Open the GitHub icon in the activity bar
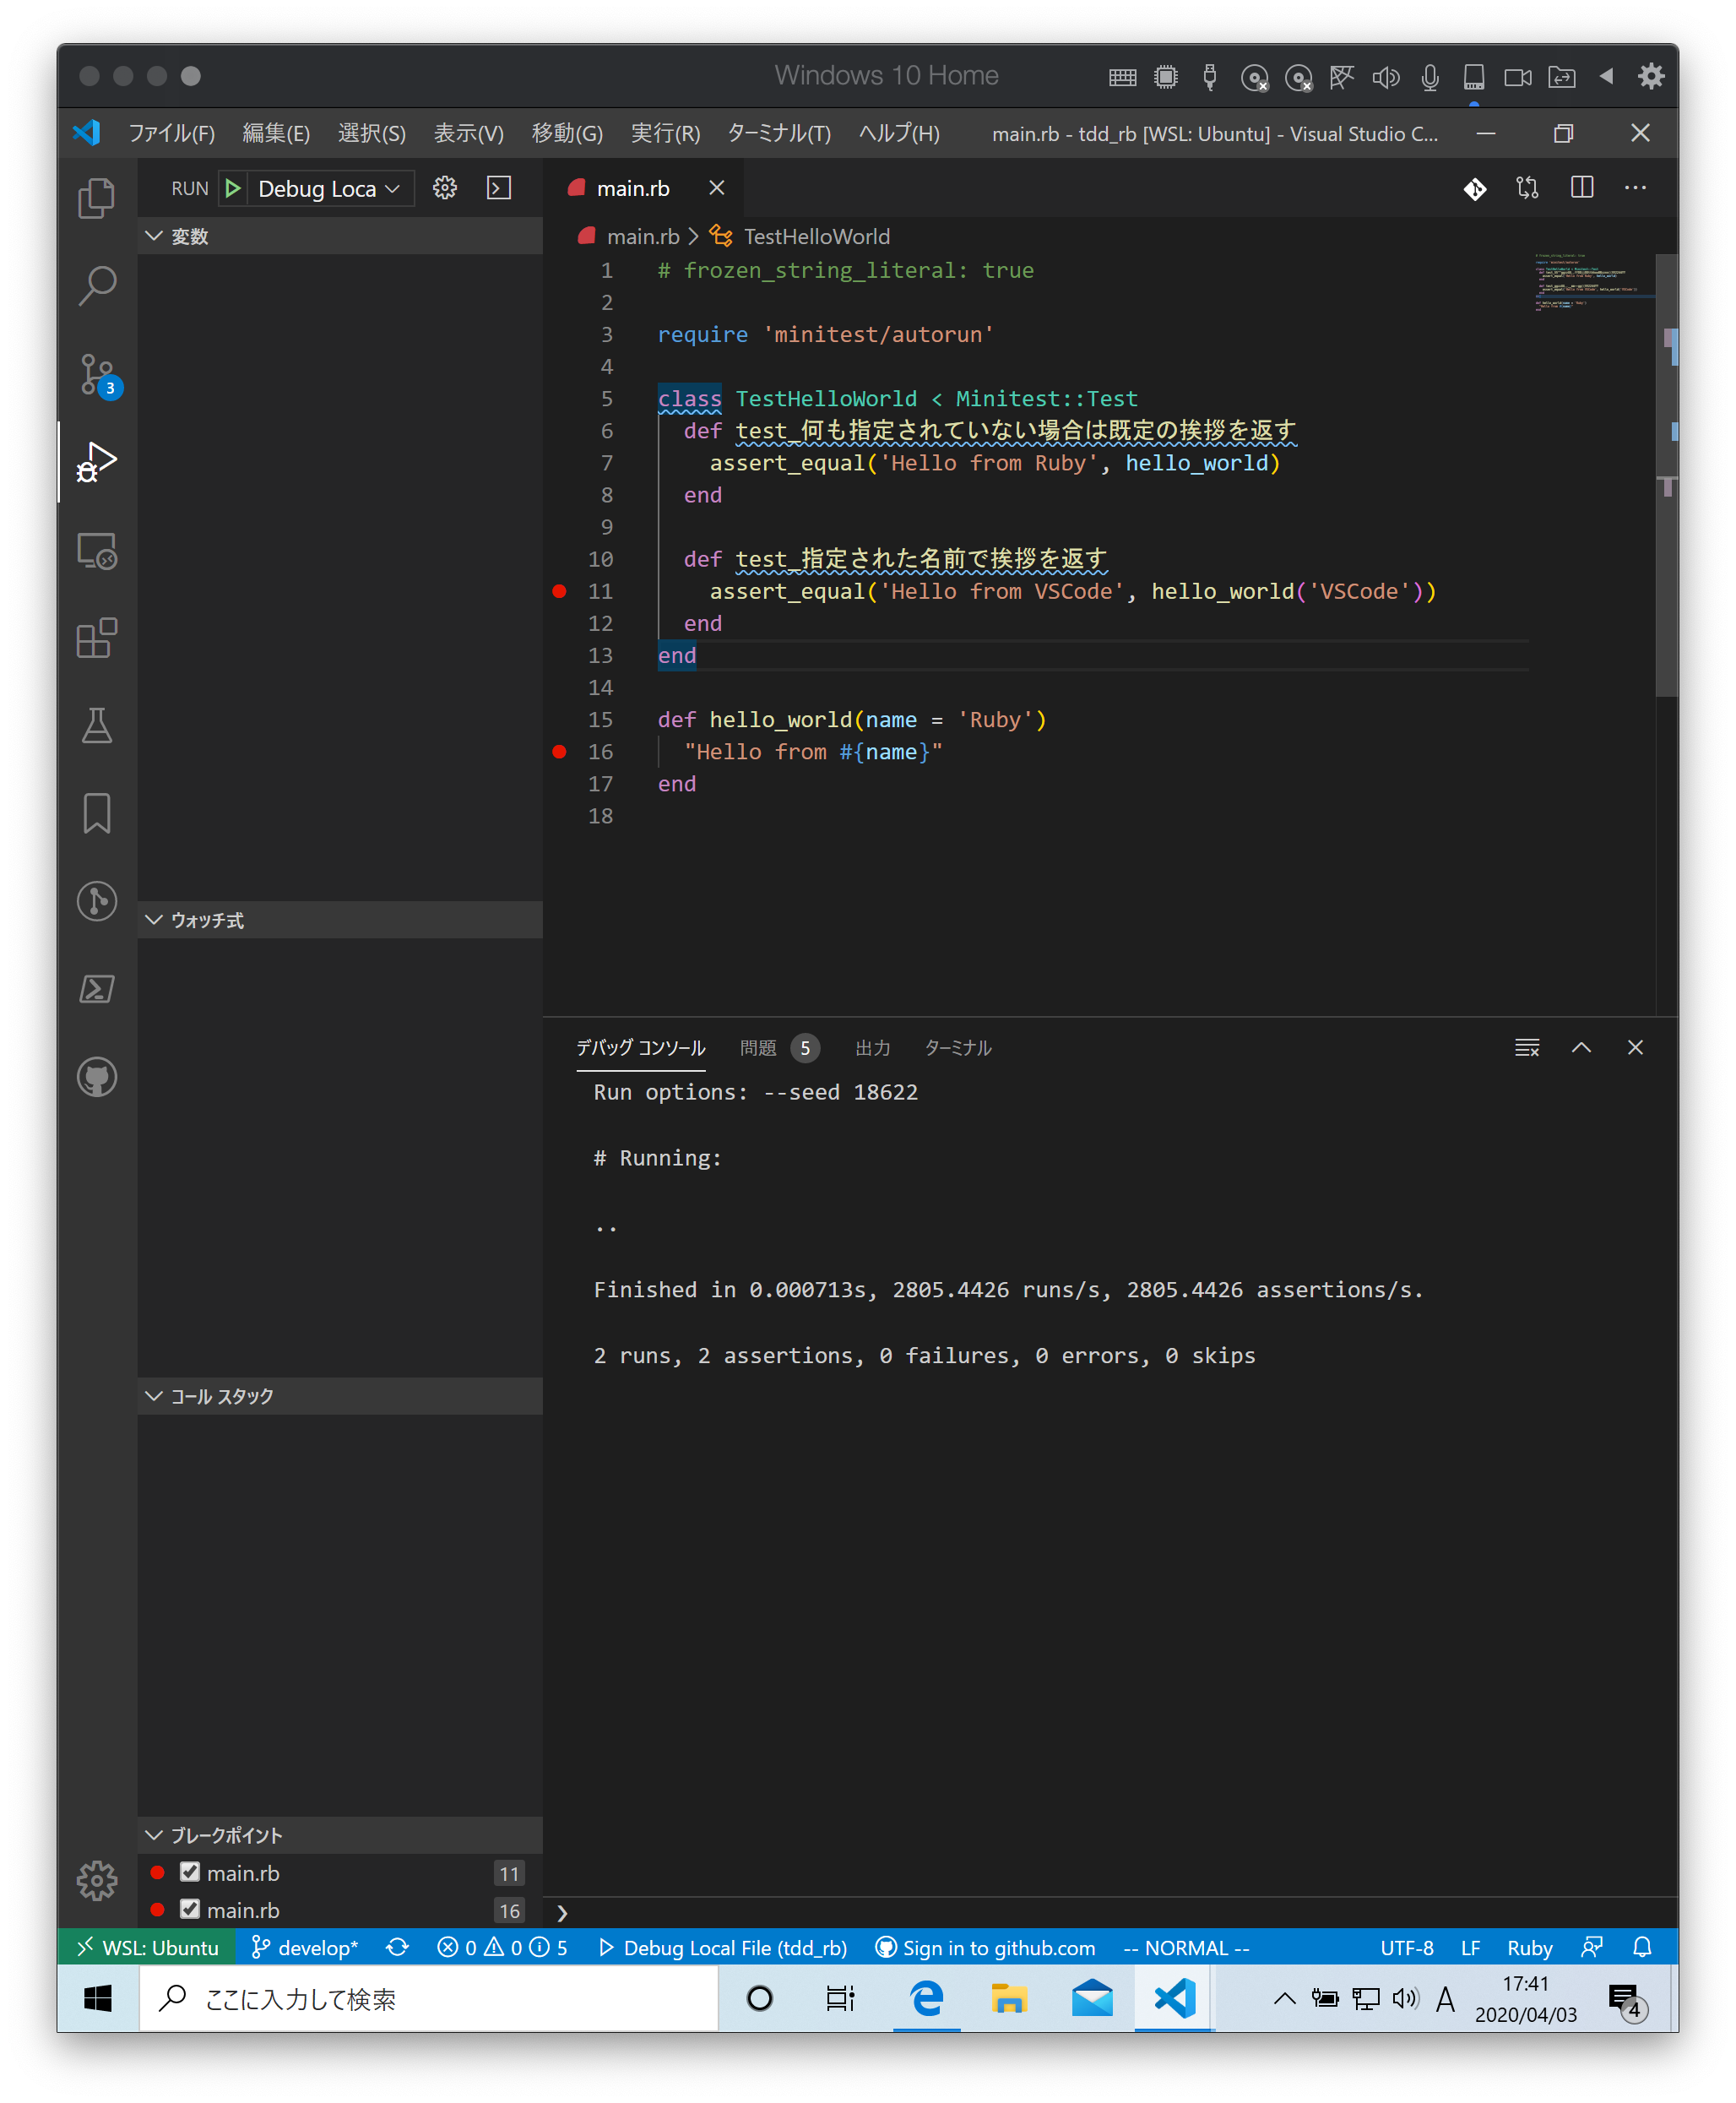1736x2103 pixels. 97,1077
